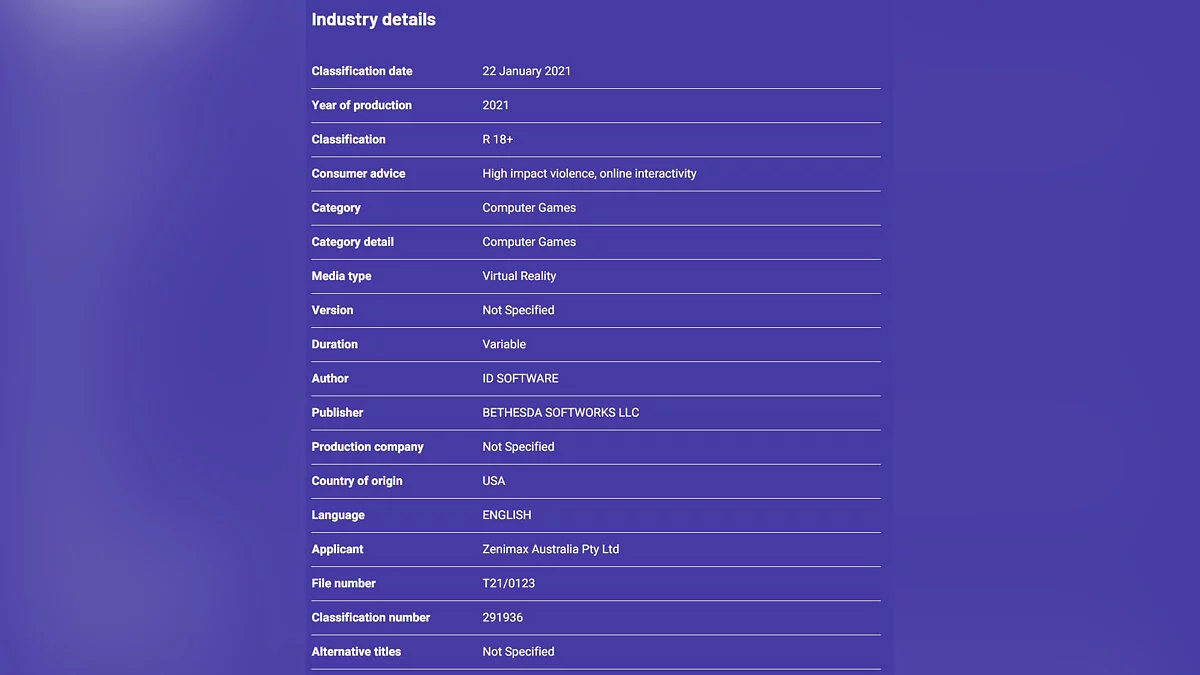Click the Duration value Variable
Screen dimensions: 1200x675
click(x=504, y=344)
